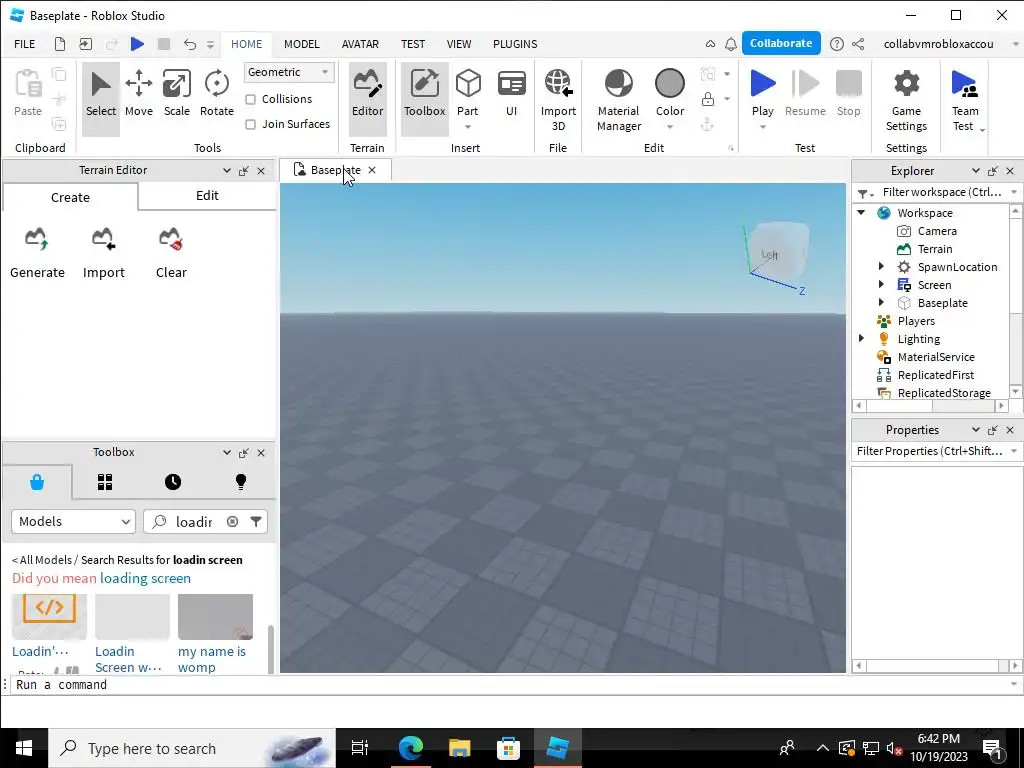
Task: Open the Models category dropdown
Action: (x=73, y=521)
